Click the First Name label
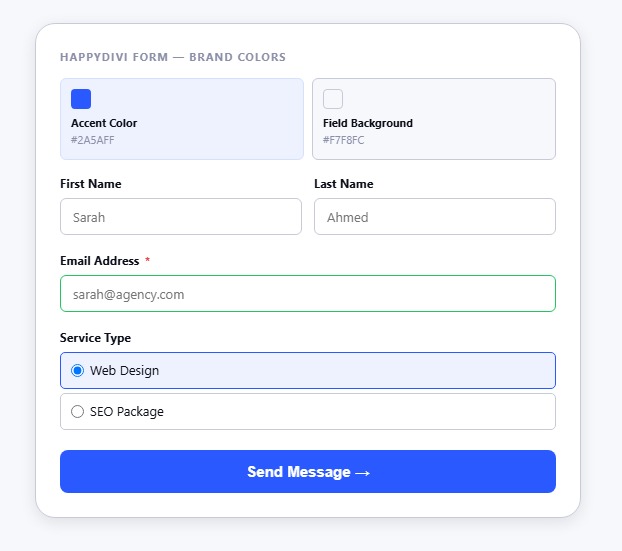Viewport: 622px width, 551px height. point(91,184)
